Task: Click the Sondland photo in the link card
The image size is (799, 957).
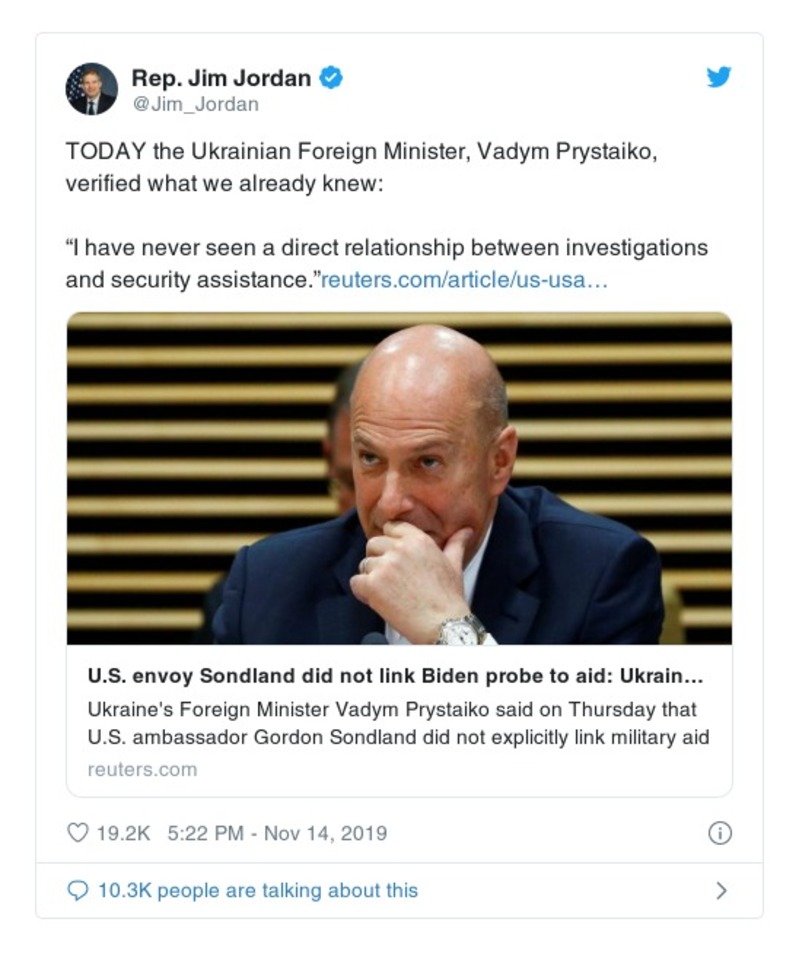Action: [x=399, y=478]
